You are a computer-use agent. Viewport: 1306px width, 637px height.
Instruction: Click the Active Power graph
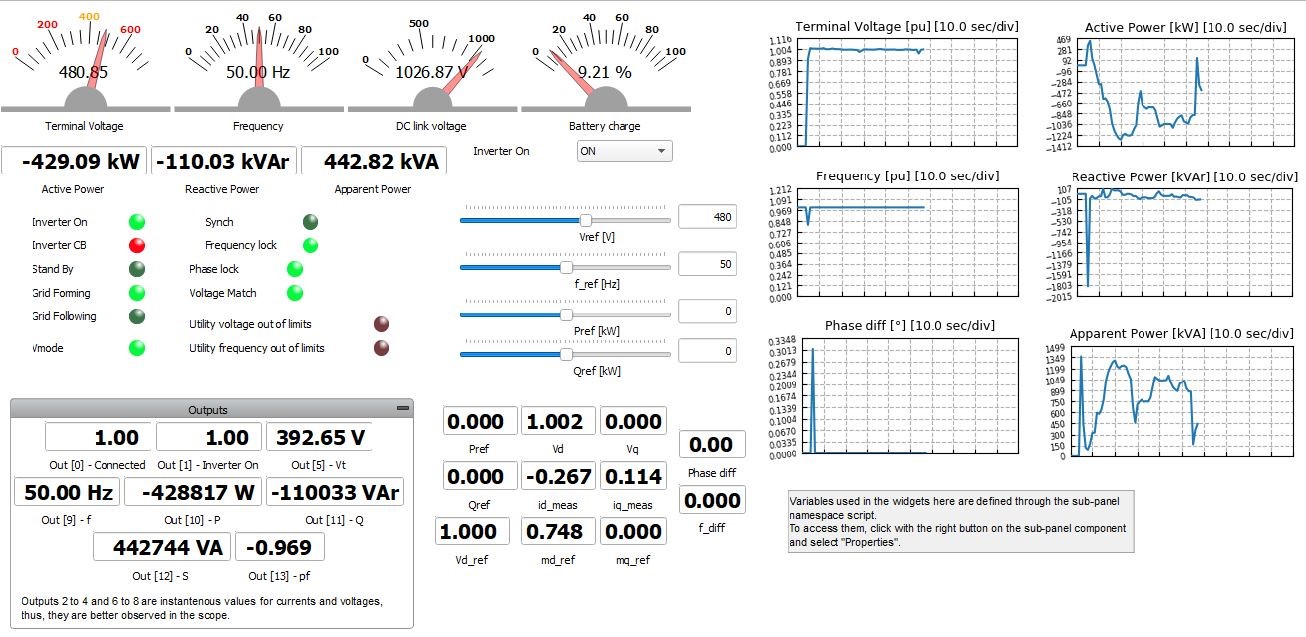click(1176, 92)
